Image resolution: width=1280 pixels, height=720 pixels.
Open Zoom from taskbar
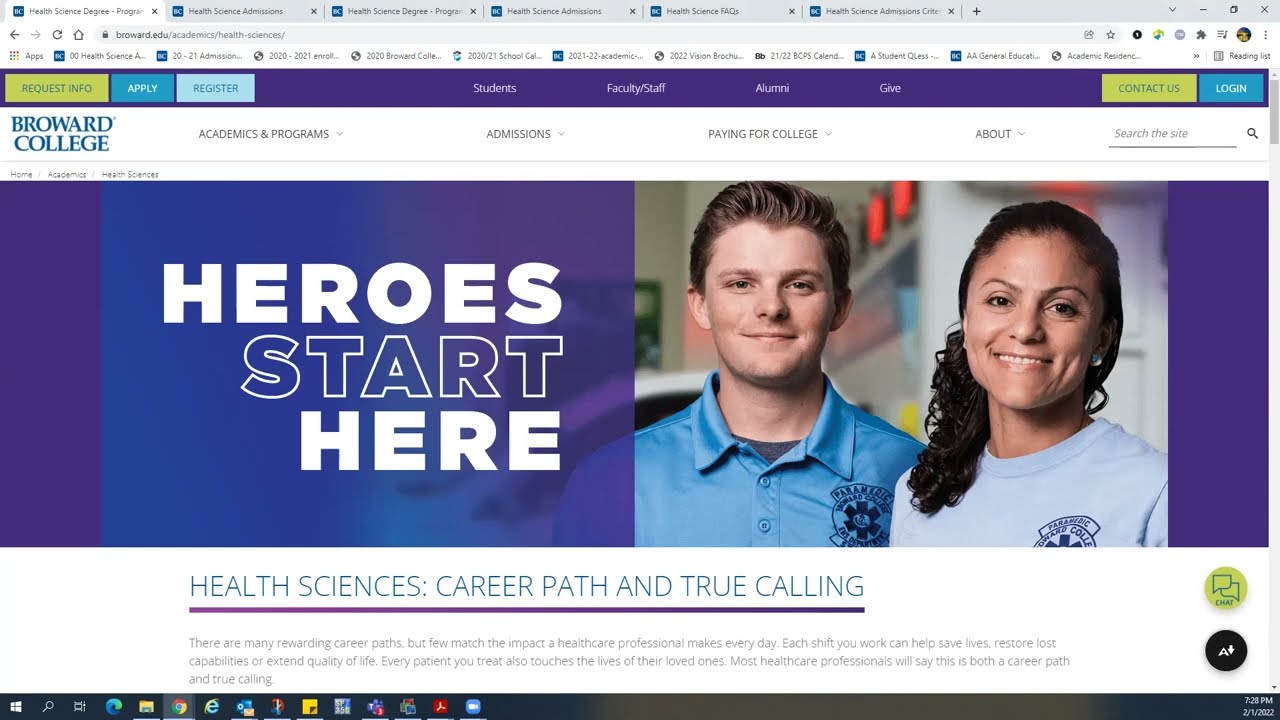pyautogui.click(x=473, y=707)
